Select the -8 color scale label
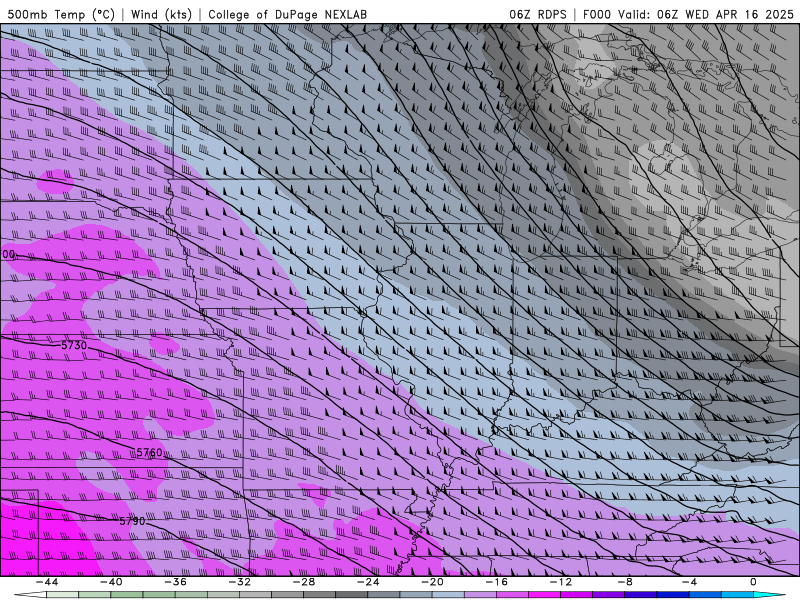 pyautogui.click(x=626, y=582)
